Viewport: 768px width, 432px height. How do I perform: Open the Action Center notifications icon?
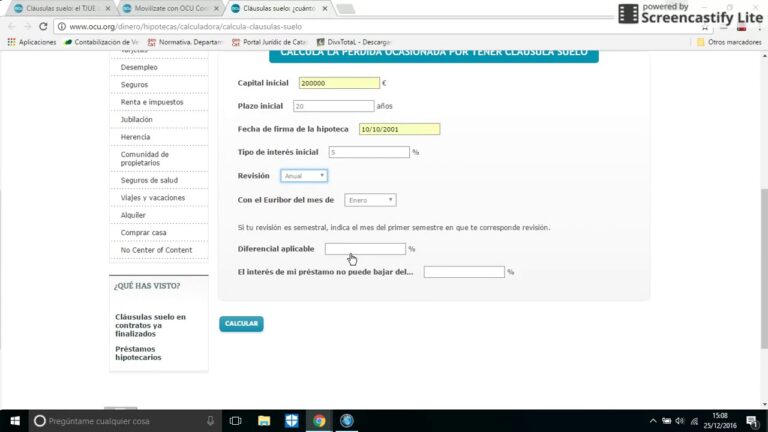tap(753, 421)
